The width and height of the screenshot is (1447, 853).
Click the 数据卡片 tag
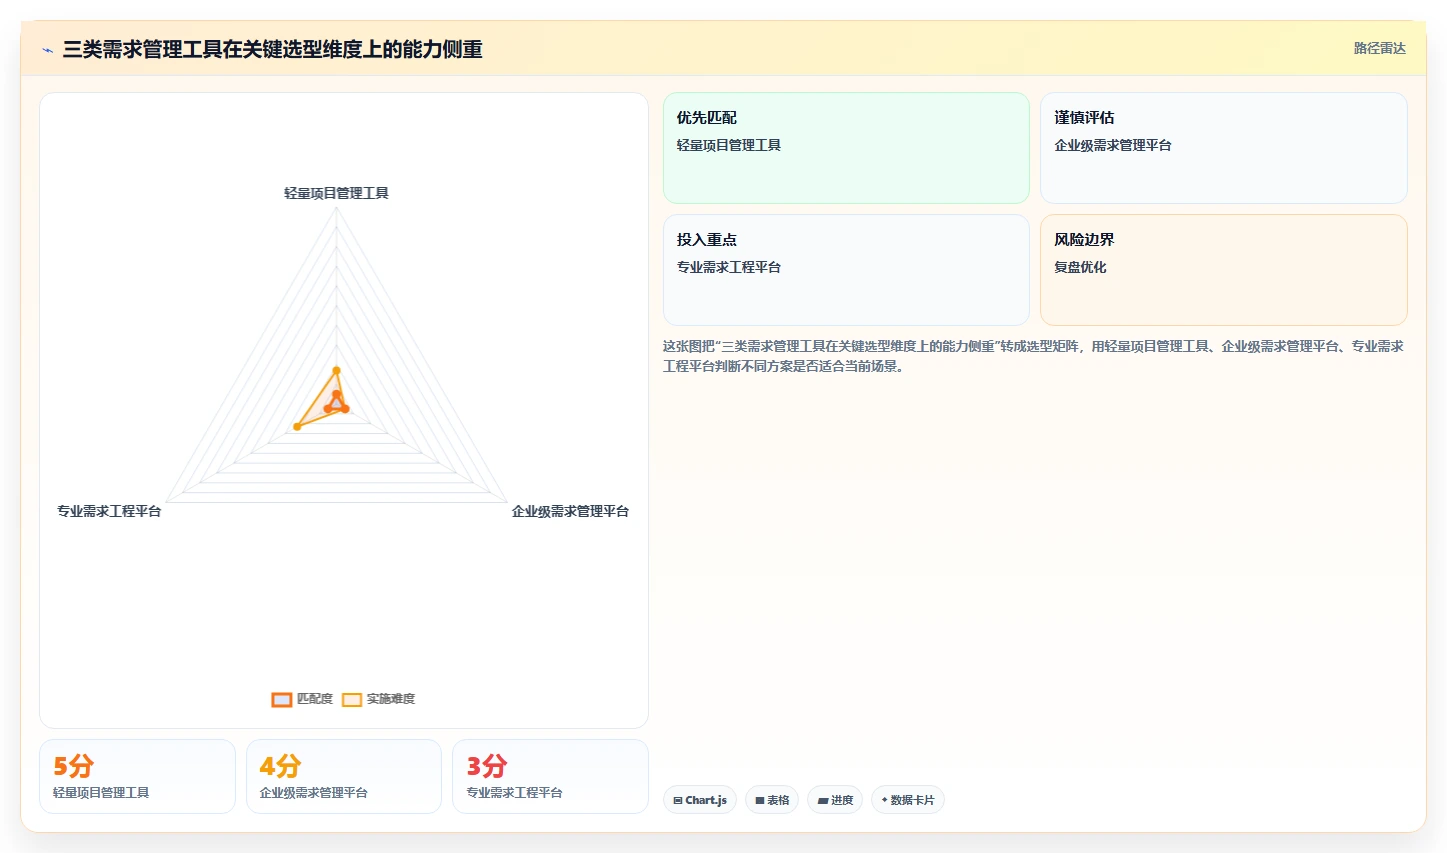pos(908,800)
